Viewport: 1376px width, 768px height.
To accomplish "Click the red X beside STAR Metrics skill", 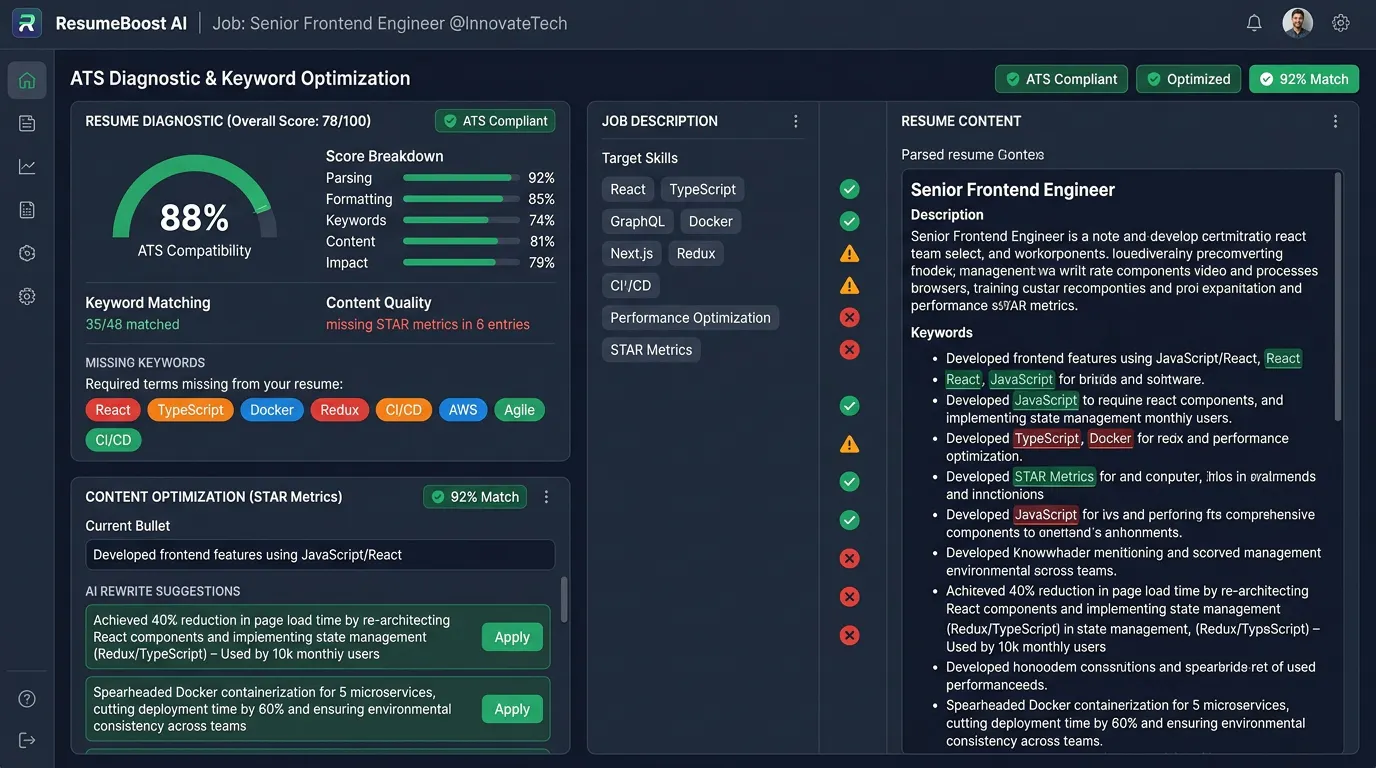I will pos(849,349).
